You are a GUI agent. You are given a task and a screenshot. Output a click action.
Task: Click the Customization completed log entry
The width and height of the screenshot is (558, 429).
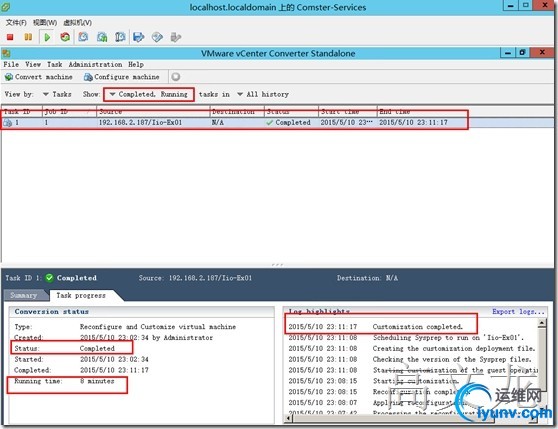coord(375,327)
